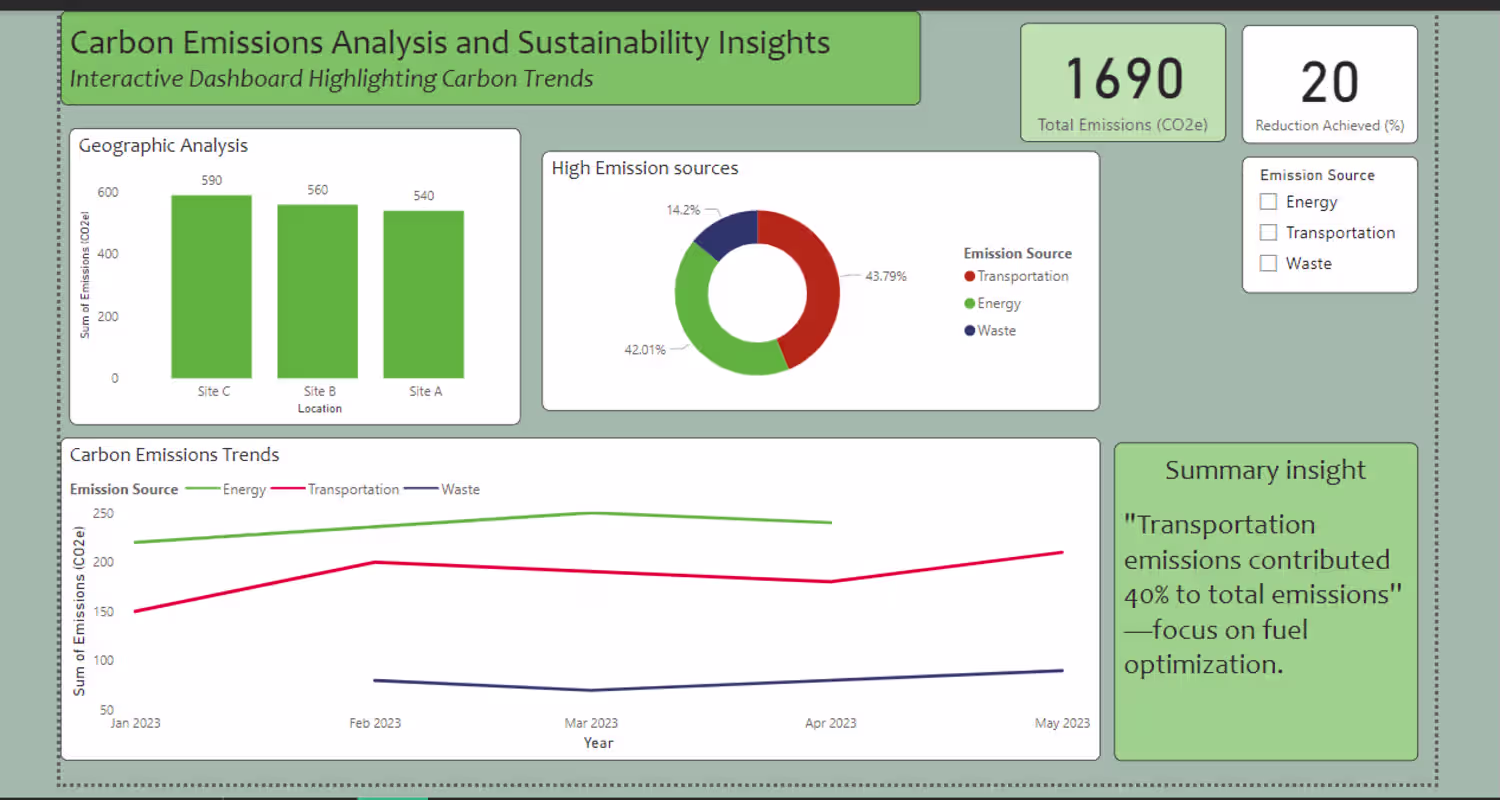
Task: Select the Site A bar
Action: 424,294
